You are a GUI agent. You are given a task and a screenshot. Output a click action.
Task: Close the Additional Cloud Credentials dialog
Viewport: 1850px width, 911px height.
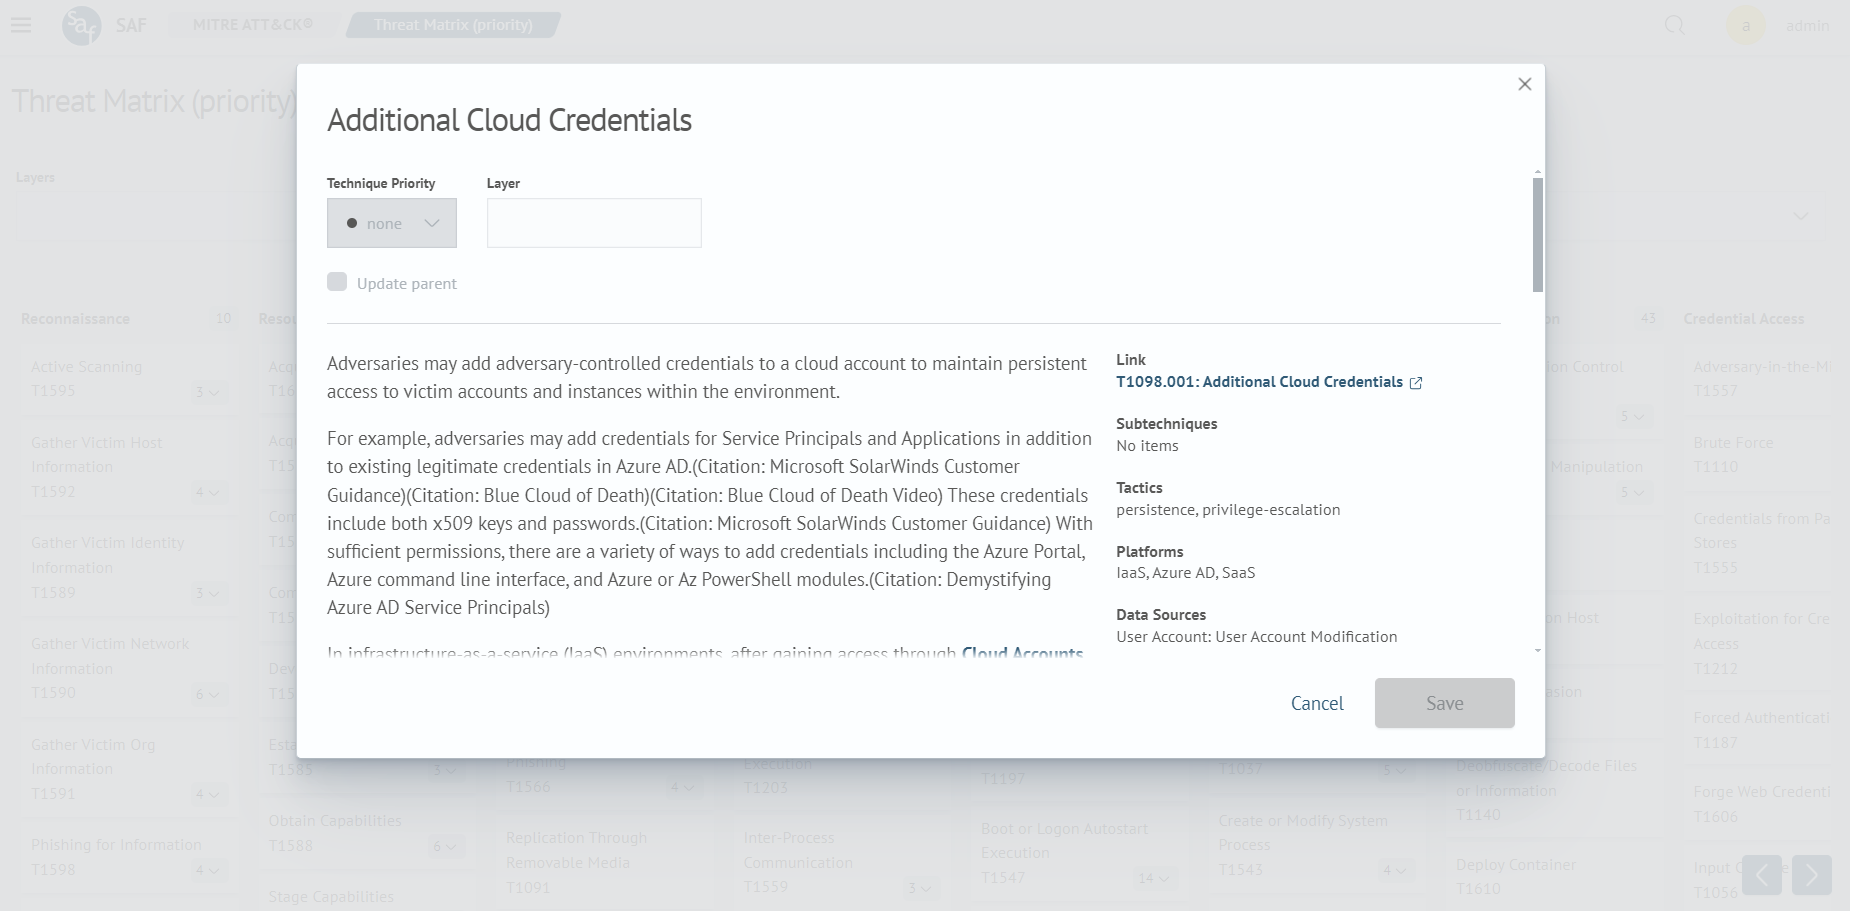coord(1524,84)
